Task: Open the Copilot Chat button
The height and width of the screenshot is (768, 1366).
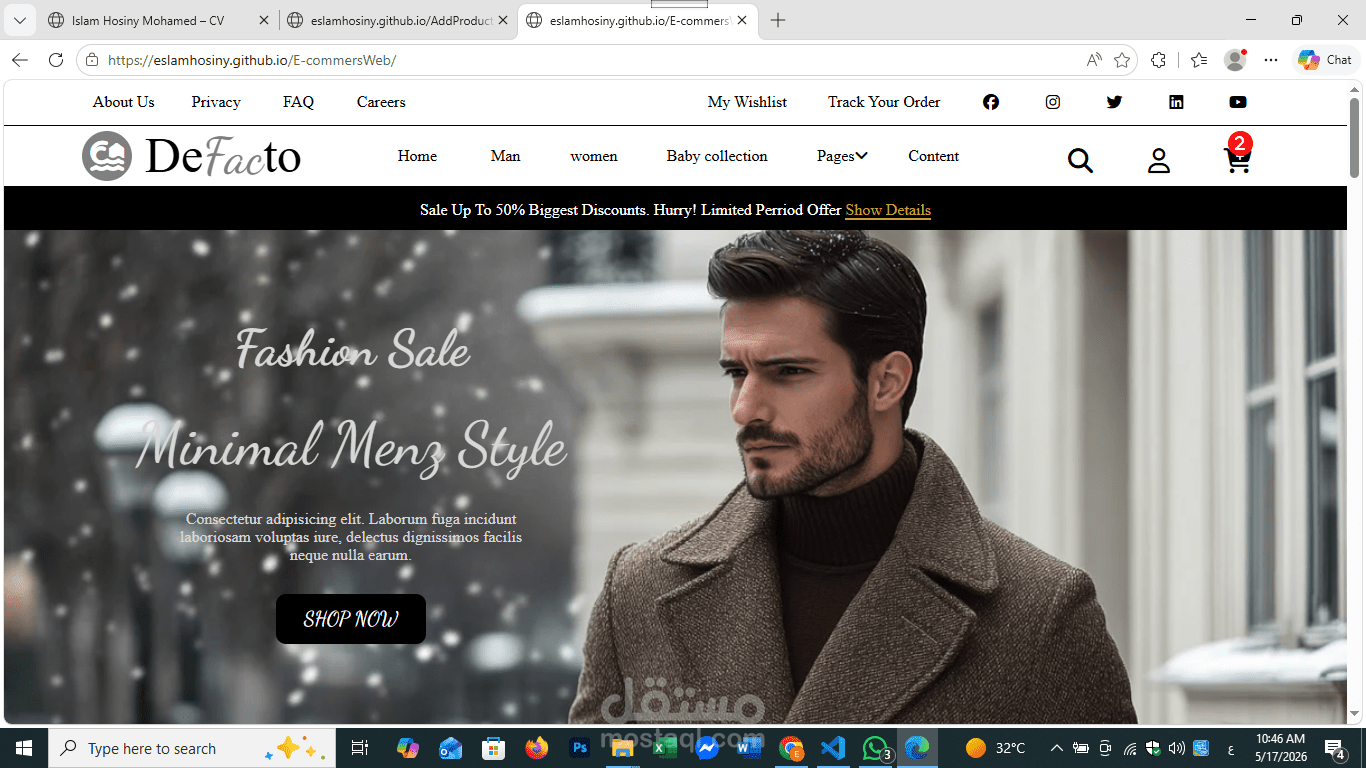Action: click(1325, 60)
